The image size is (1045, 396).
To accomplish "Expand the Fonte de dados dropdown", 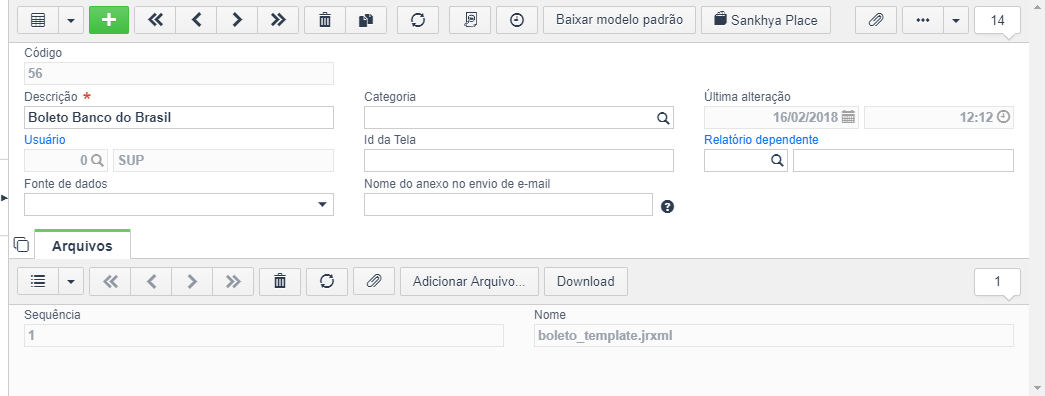I will (x=323, y=205).
